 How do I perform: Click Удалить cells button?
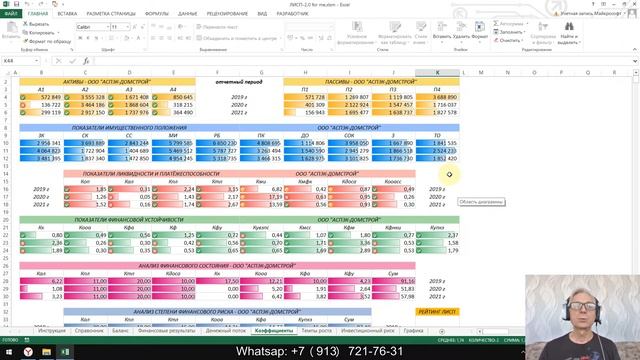(x=462, y=31)
